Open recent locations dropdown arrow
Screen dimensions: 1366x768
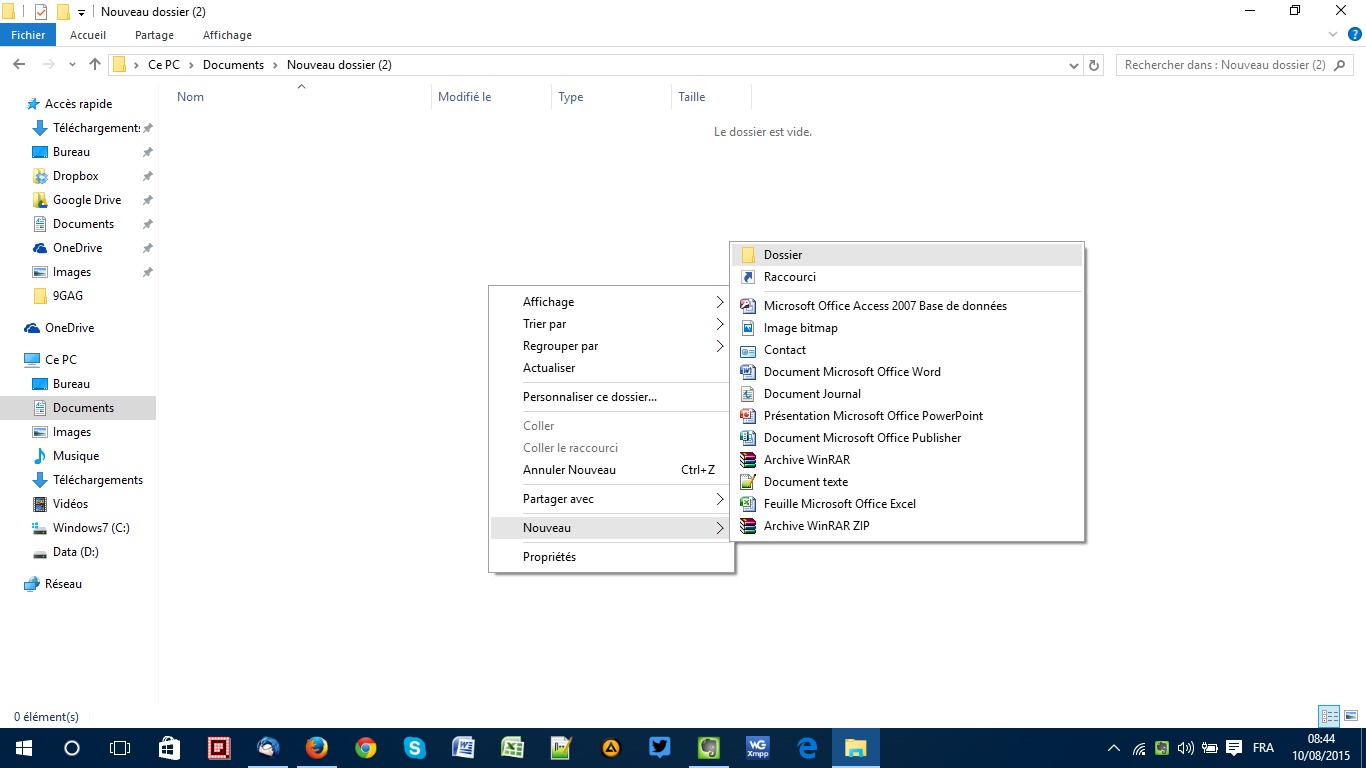tap(72, 65)
